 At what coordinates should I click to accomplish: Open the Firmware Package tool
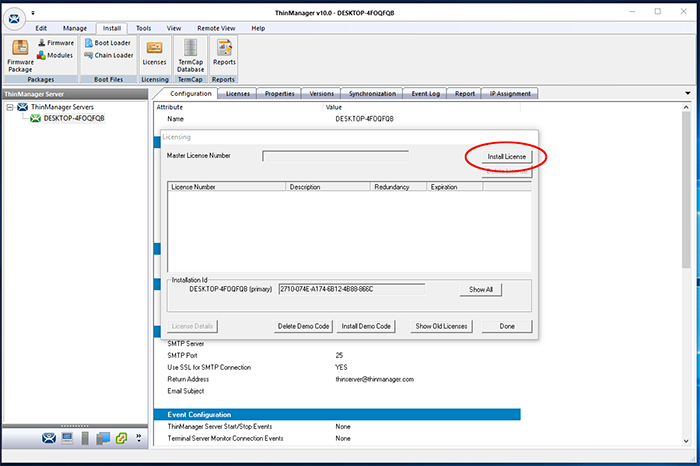20,56
